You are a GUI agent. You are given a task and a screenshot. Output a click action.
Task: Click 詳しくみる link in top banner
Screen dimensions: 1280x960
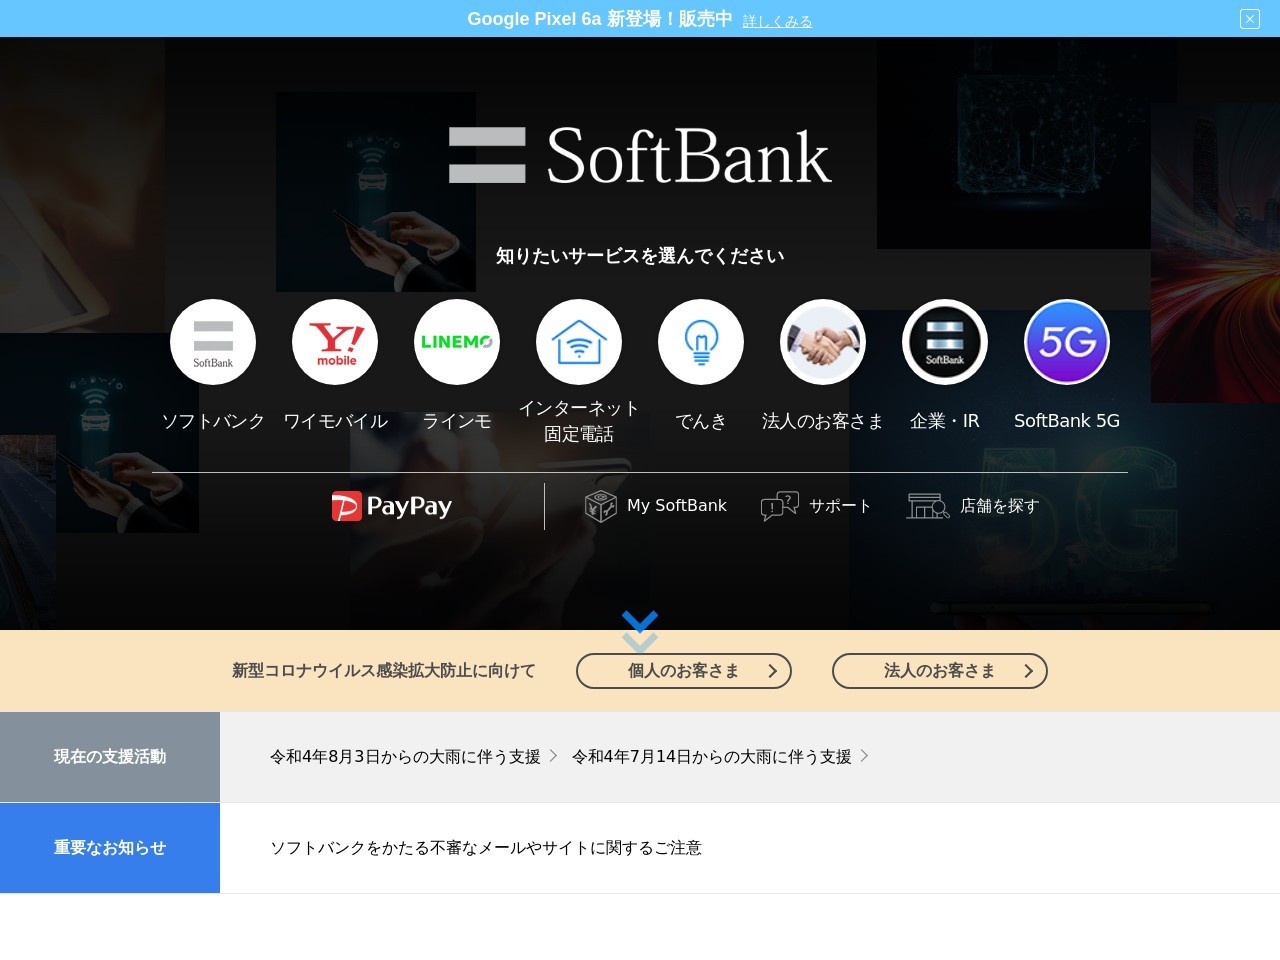tap(777, 21)
